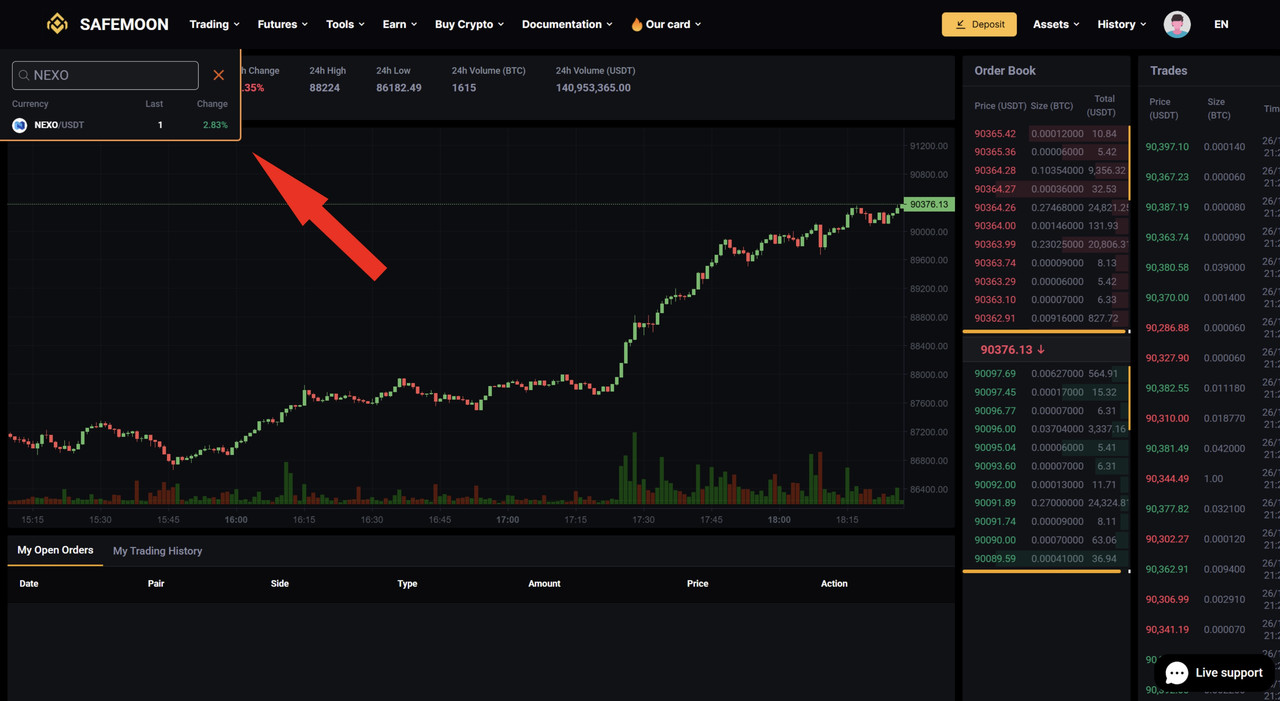Click the Change column header in search
1280x701 pixels.
pos(212,104)
